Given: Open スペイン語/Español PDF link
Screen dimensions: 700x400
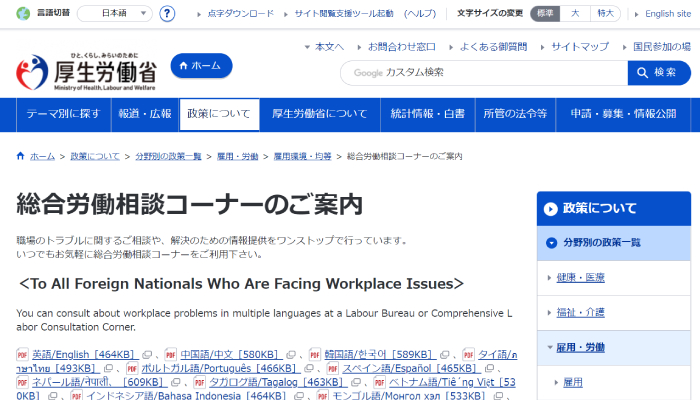Looking at the screenshot, I should pyautogui.click(x=412, y=369).
